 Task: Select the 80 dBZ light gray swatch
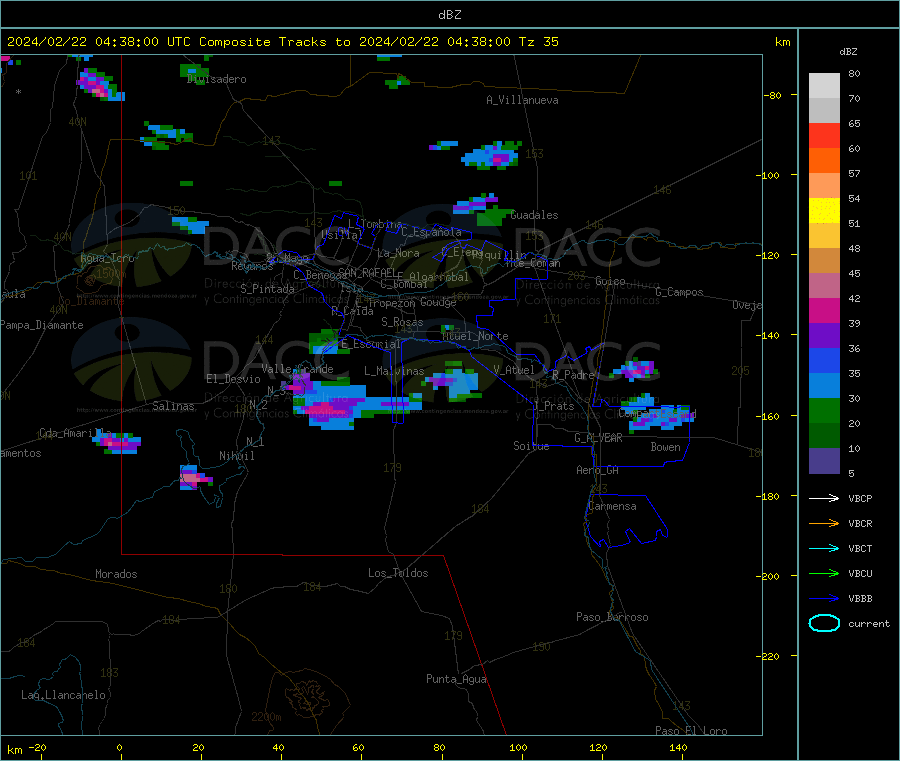pyautogui.click(x=824, y=86)
